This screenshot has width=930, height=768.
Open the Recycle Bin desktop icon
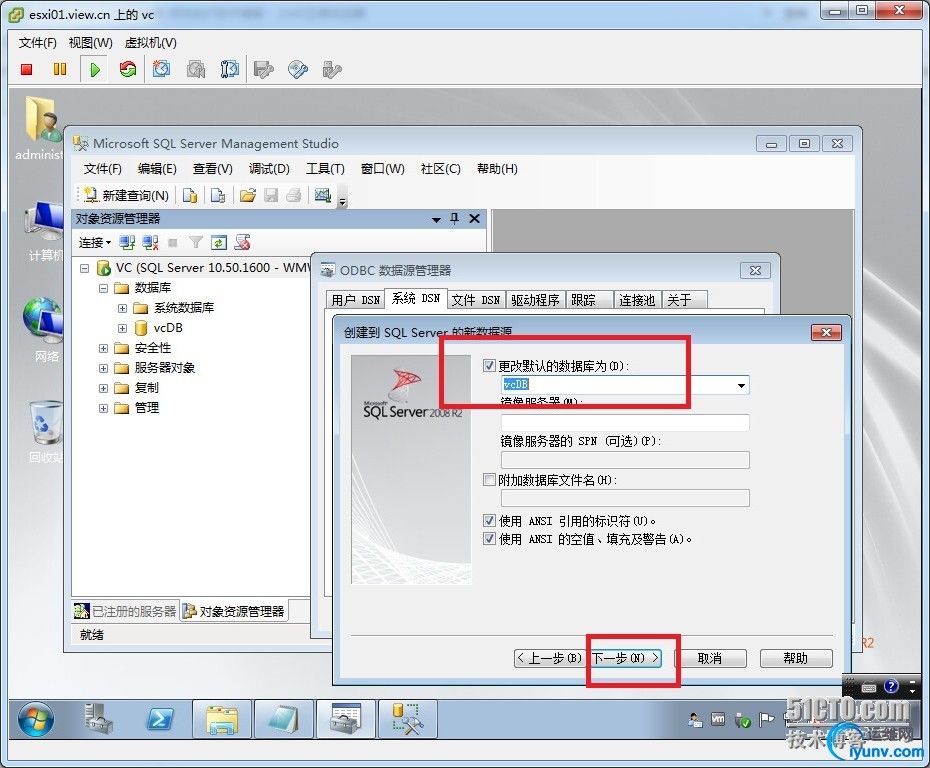pos(45,431)
